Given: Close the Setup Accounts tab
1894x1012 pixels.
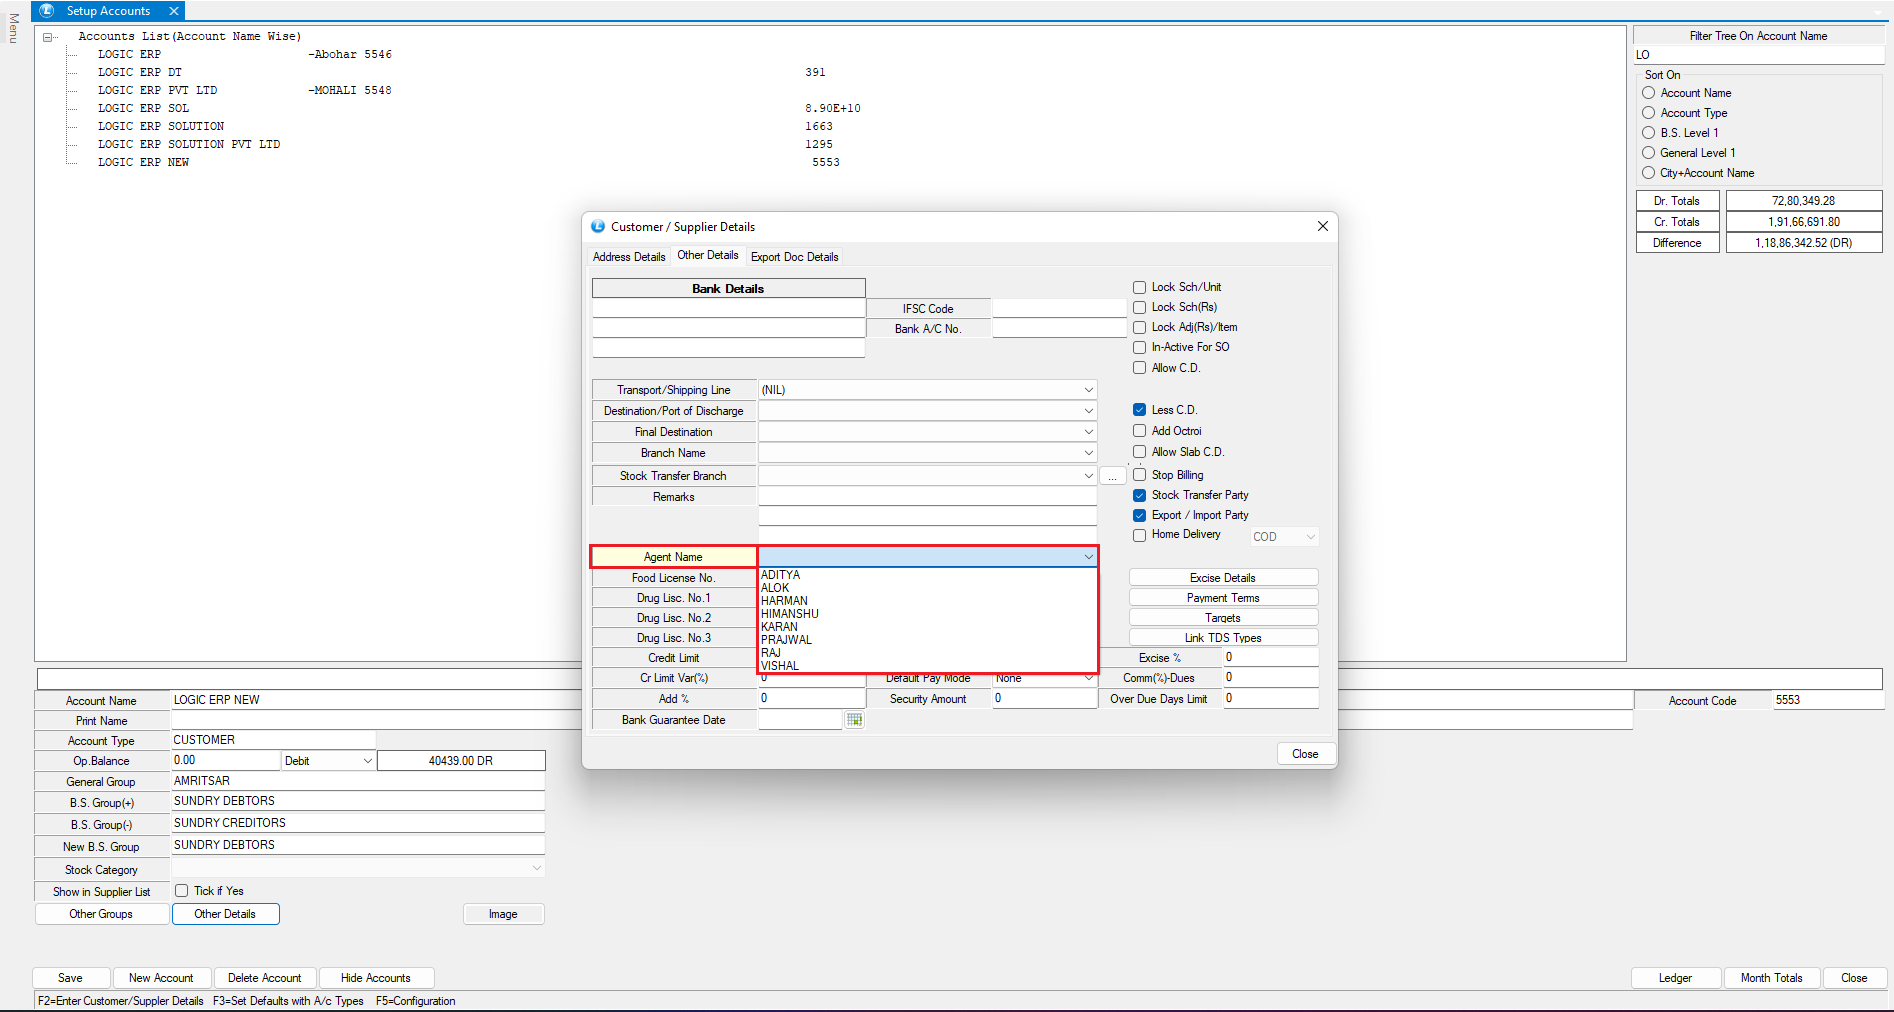Looking at the screenshot, I should 174,11.
